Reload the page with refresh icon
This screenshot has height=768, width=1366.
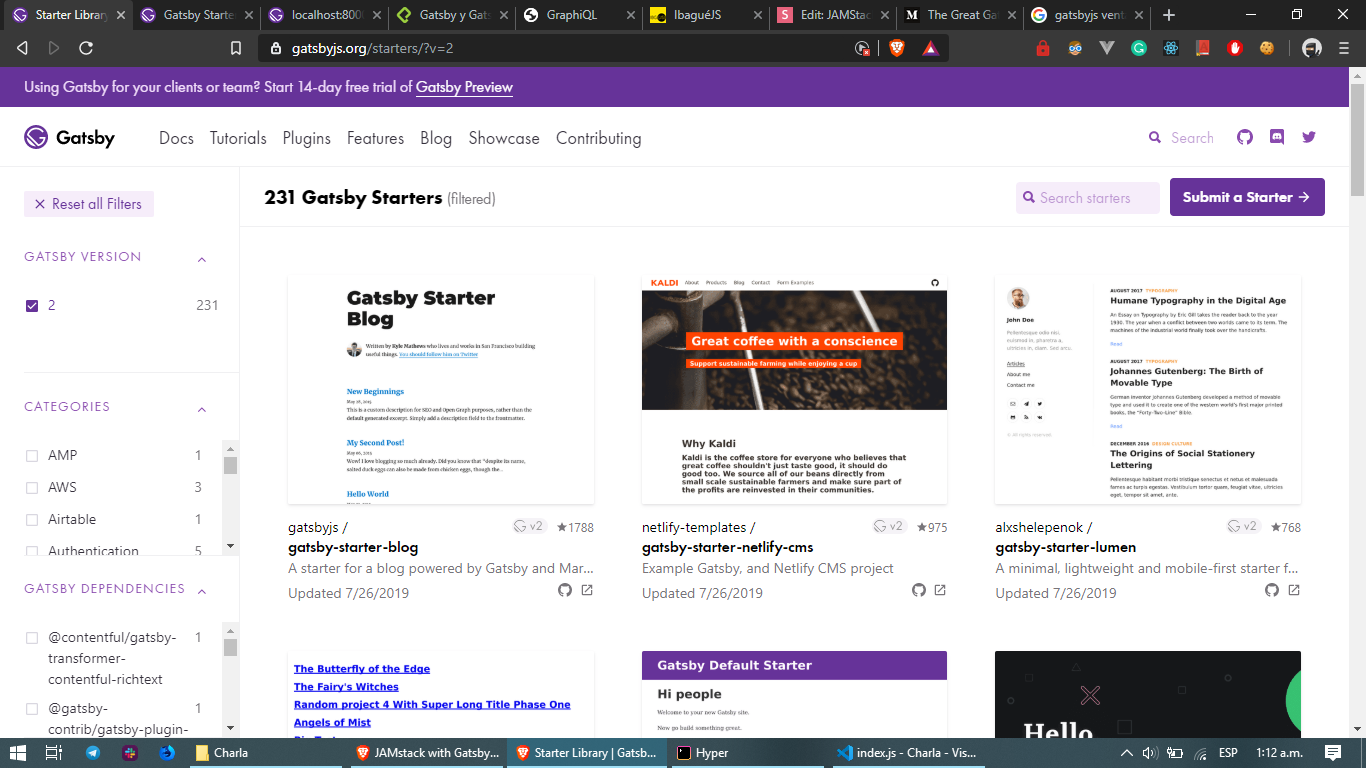86,48
